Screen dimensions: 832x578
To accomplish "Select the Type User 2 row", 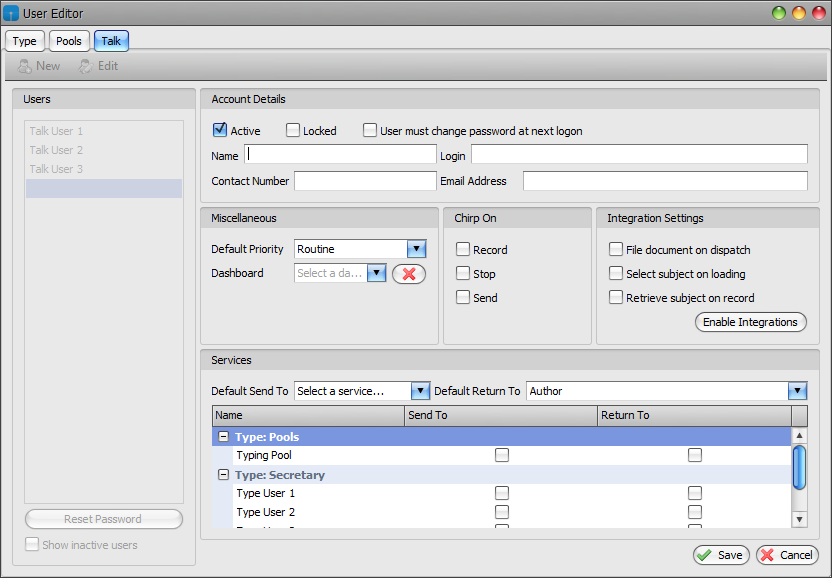I will [501, 513].
